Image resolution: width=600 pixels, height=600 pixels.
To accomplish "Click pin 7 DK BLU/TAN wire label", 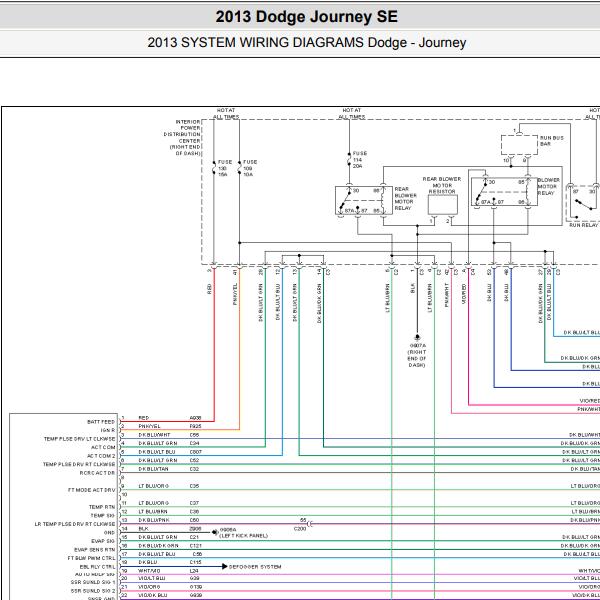I will click(x=153, y=469).
